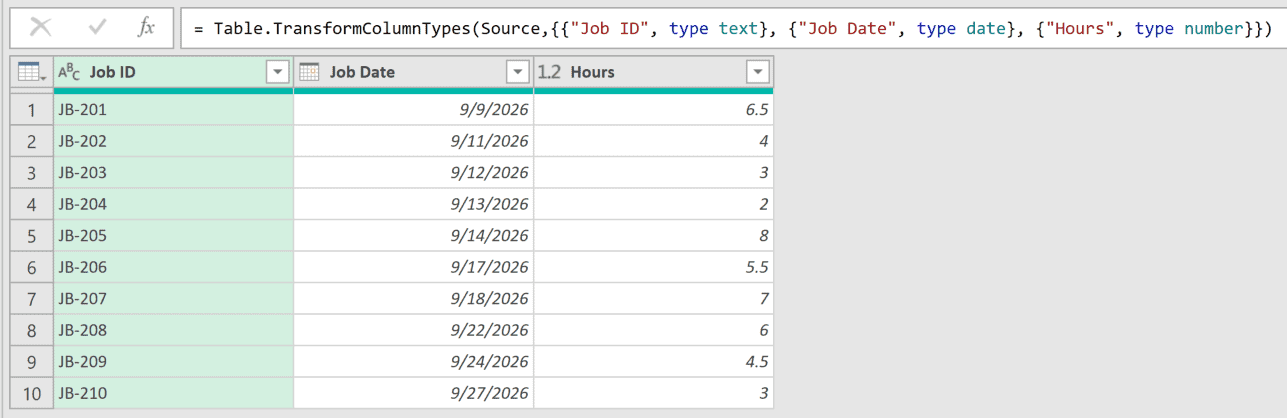
Task: Click the 1.2 number type icon for Hours
Action: pos(549,72)
